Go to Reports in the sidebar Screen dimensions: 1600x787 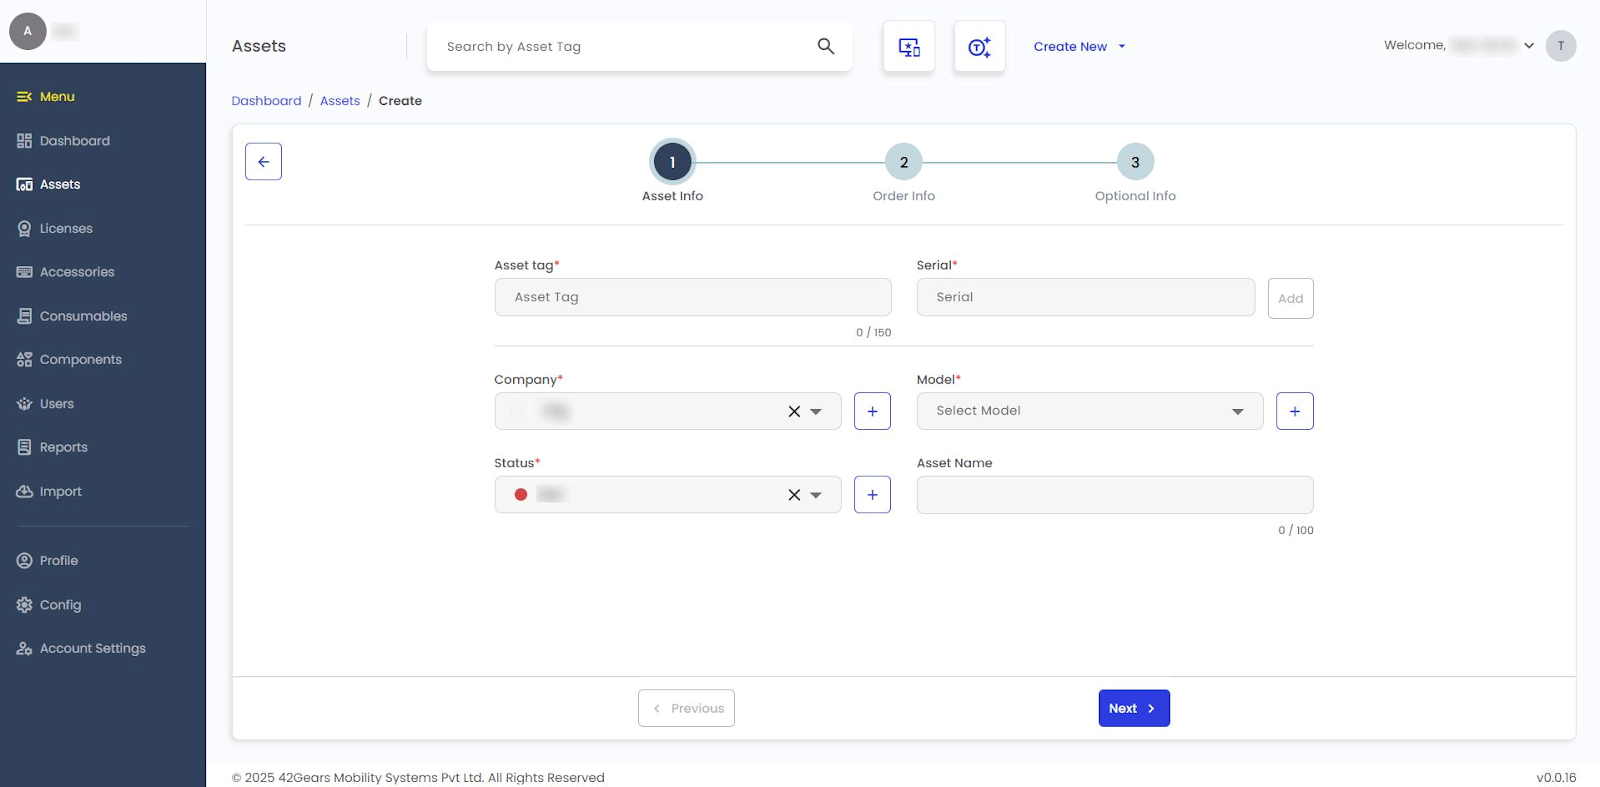point(63,448)
